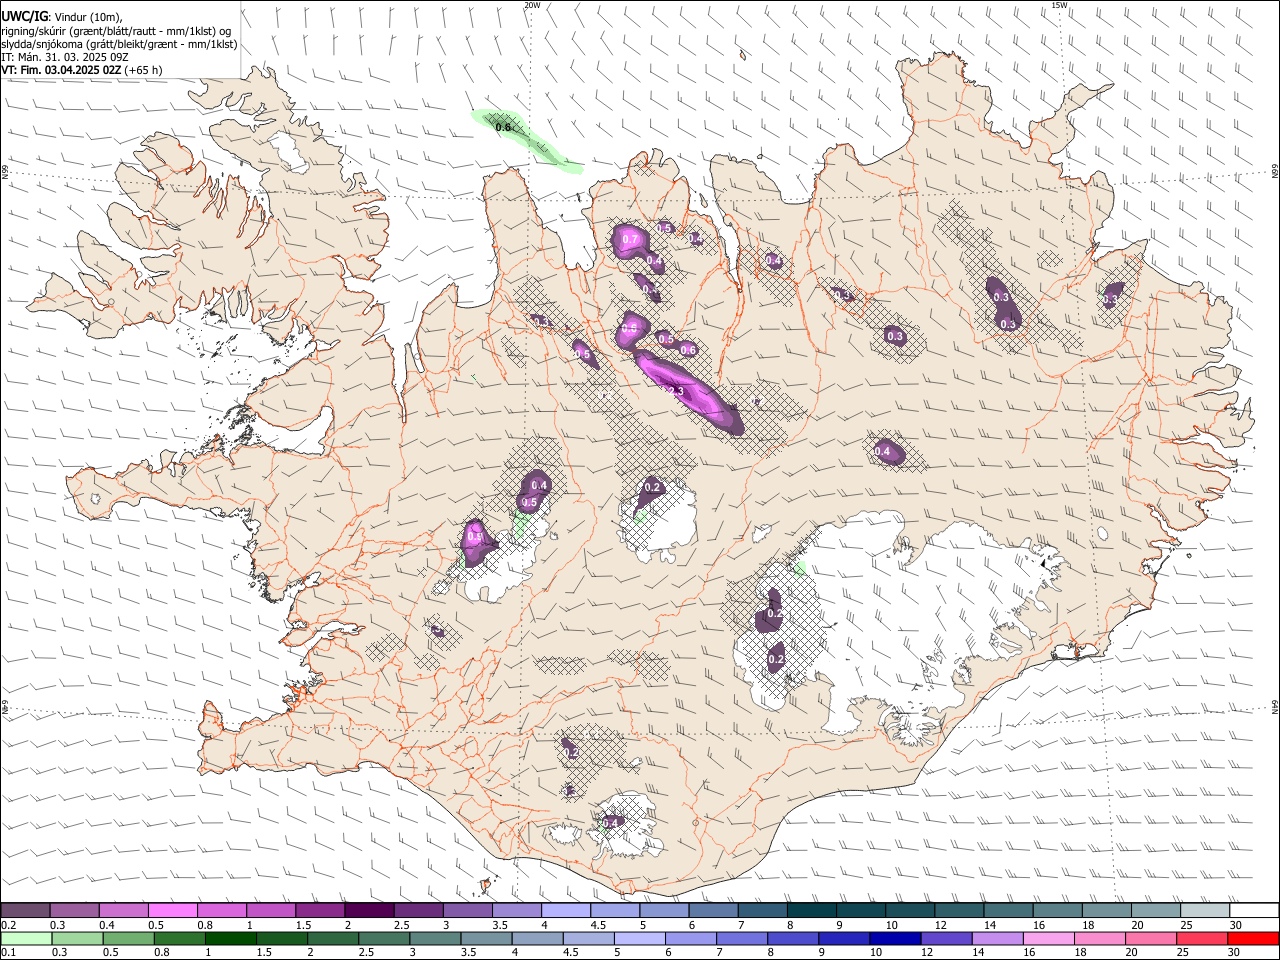Screen dimensions: 1280x960
Task: Click the 'IT: Mán. 31. 03. 2025 09Z' line
Action: (x=65, y=57)
